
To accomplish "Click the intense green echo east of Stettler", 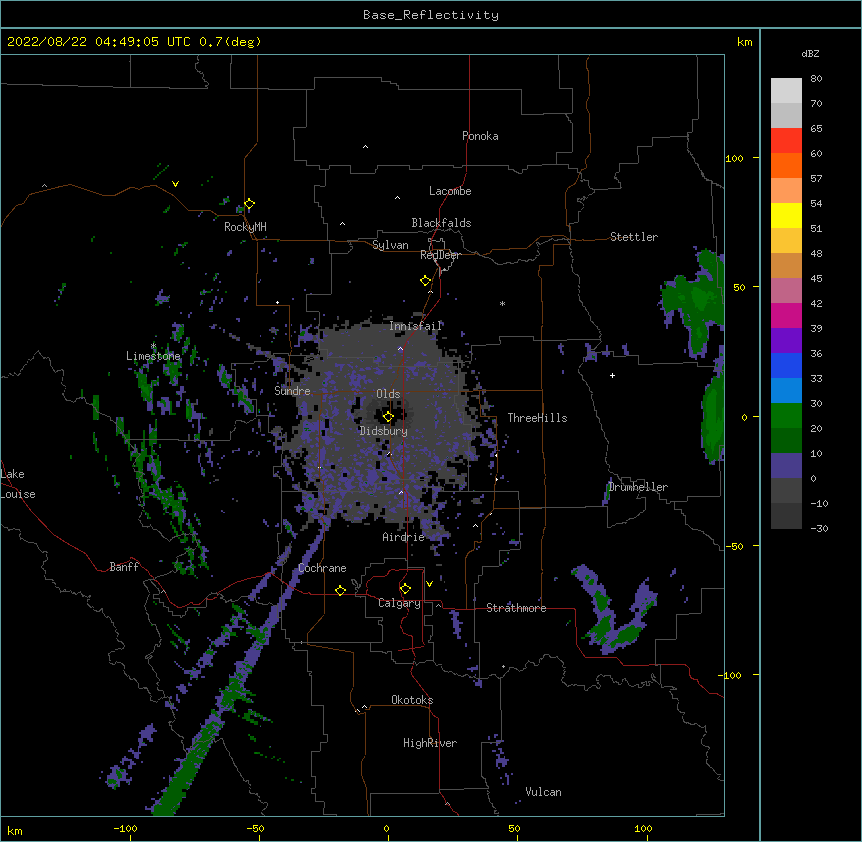I will [695, 302].
